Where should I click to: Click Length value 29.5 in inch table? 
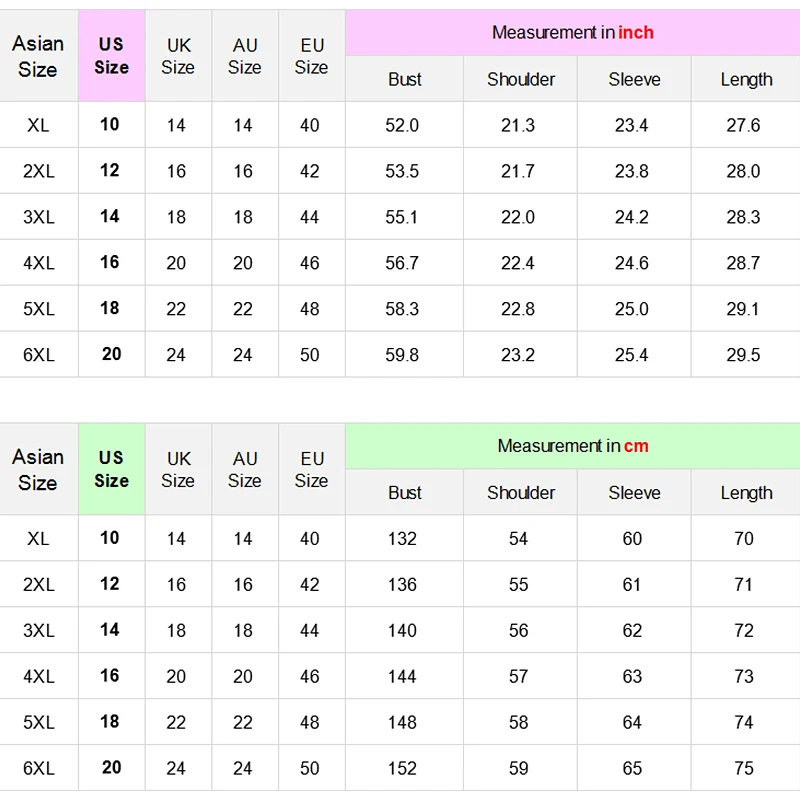(x=743, y=355)
